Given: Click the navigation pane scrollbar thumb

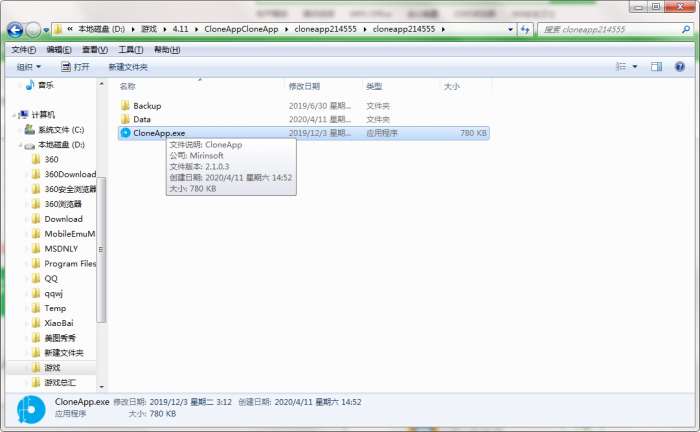Looking at the screenshot, I should [101, 249].
